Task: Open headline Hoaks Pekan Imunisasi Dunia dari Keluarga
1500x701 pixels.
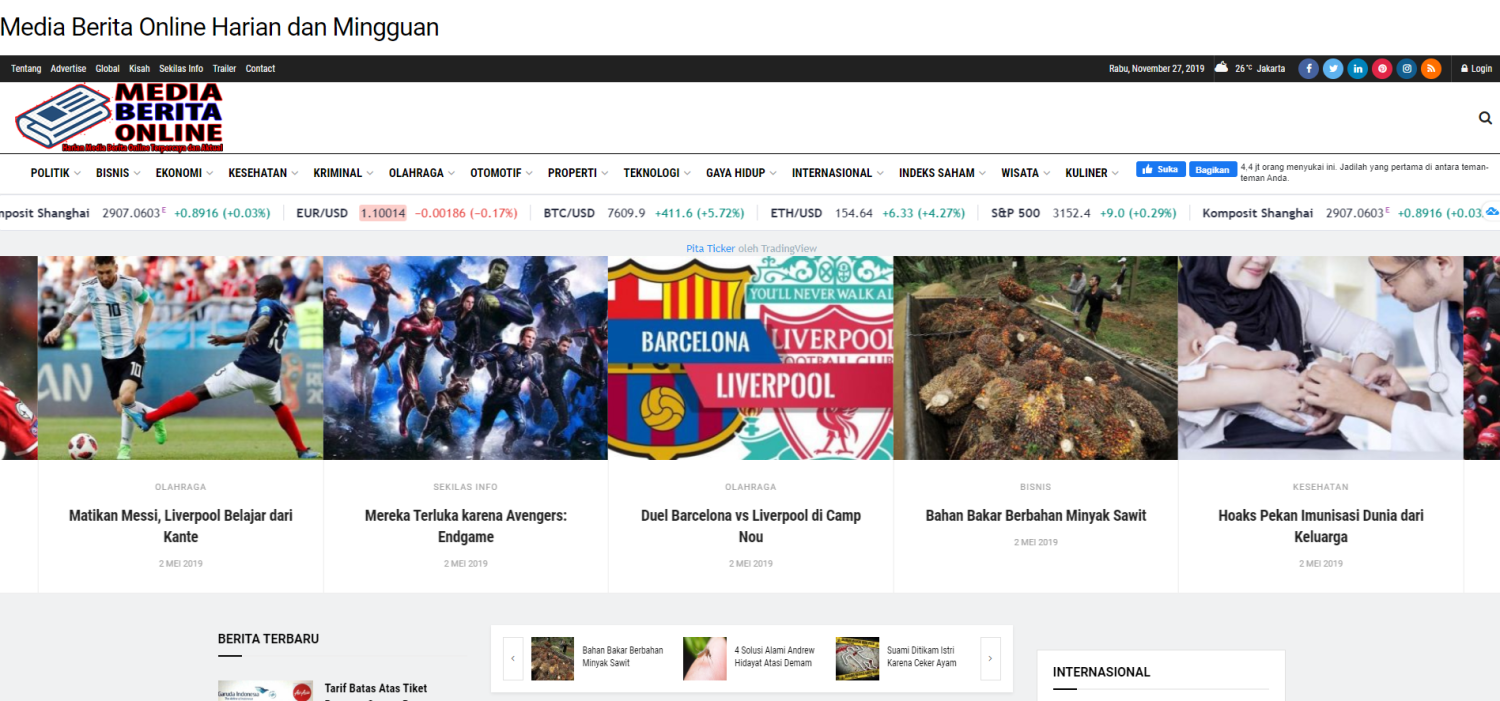Action: coord(1321,526)
